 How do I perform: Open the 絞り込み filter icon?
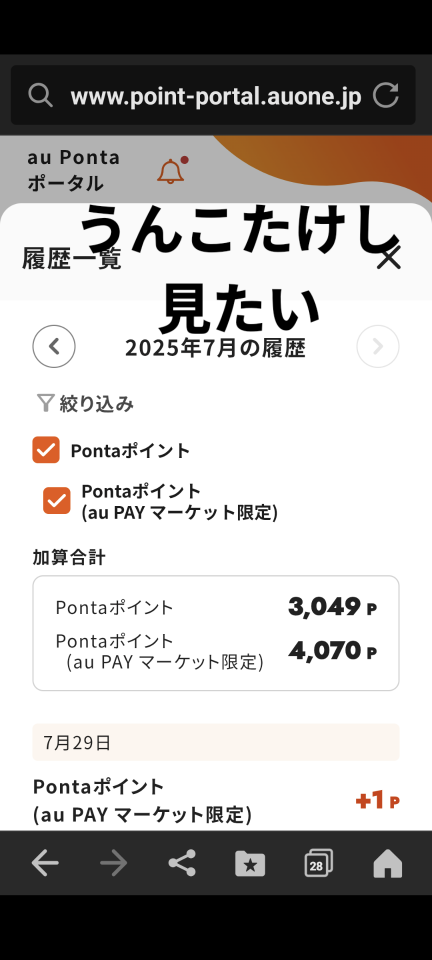point(45,403)
